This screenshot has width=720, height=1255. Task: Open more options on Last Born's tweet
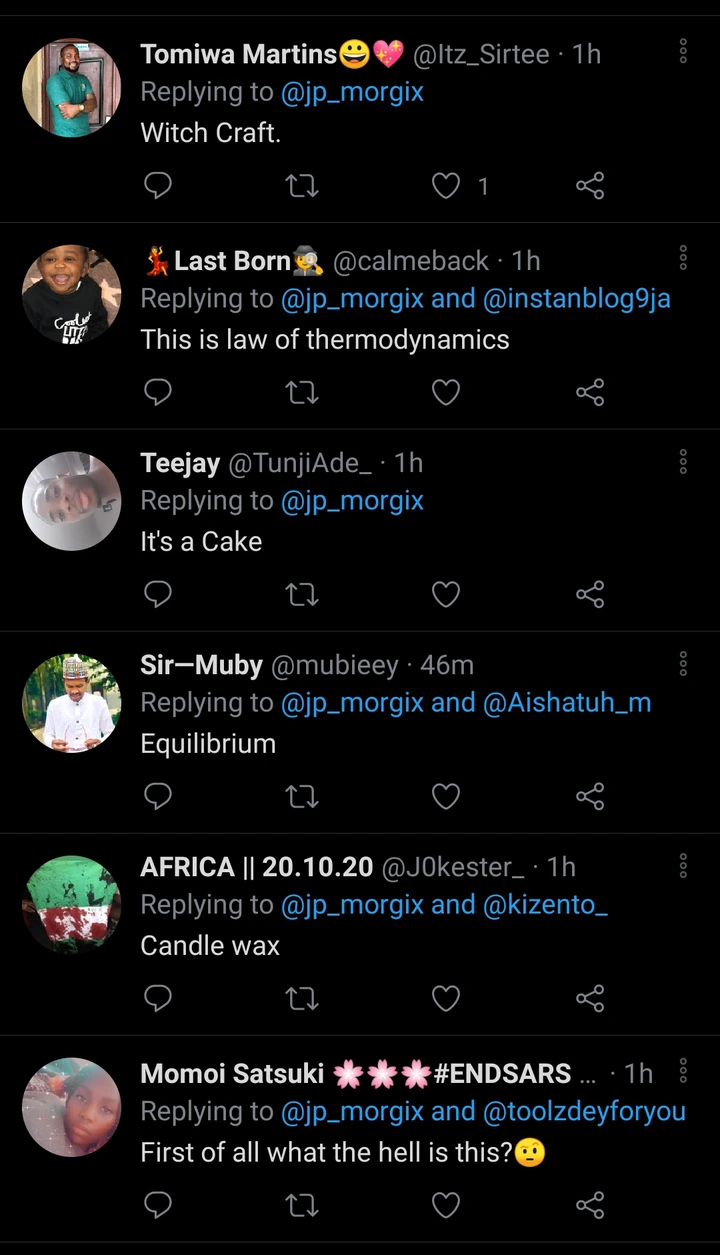(683, 258)
